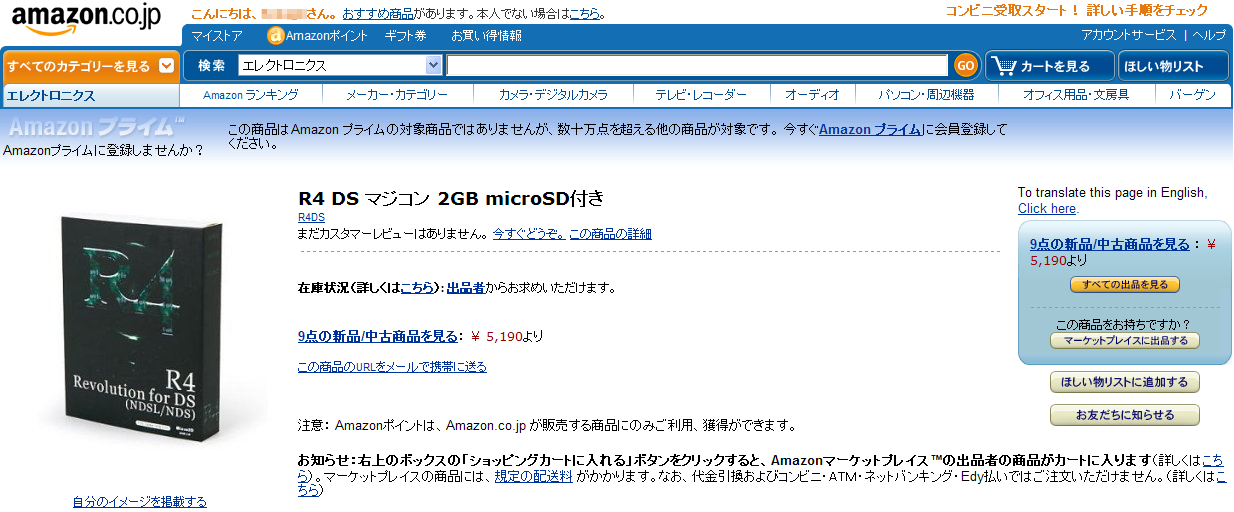Image resolution: width=1234 pixels, height=512 pixels.
Task: Open the ヘルプ link
Action: (1209, 35)
